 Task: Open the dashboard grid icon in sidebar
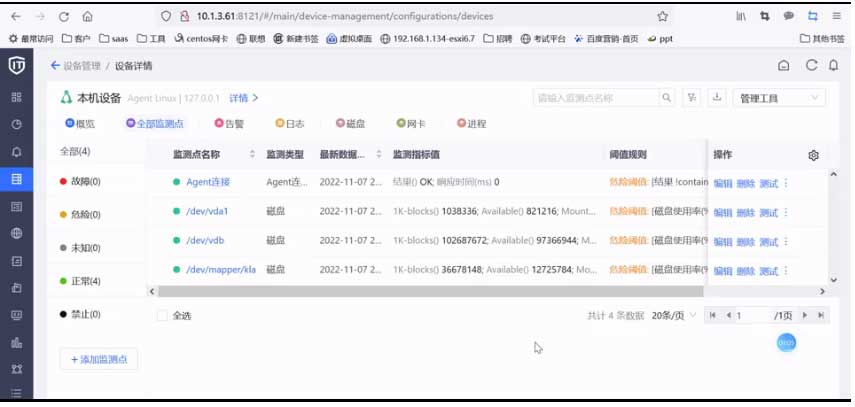(16, 97)
